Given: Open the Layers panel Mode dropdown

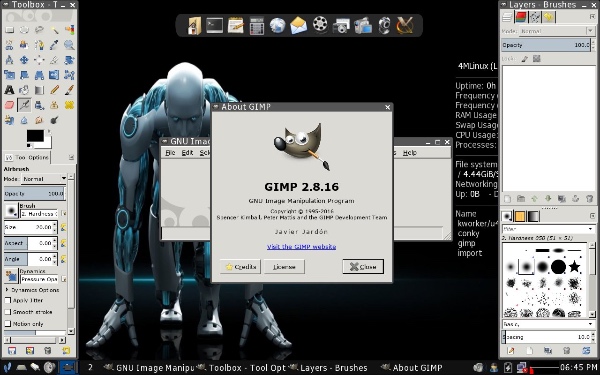Looking at the screenshot, I should [548, 31].
